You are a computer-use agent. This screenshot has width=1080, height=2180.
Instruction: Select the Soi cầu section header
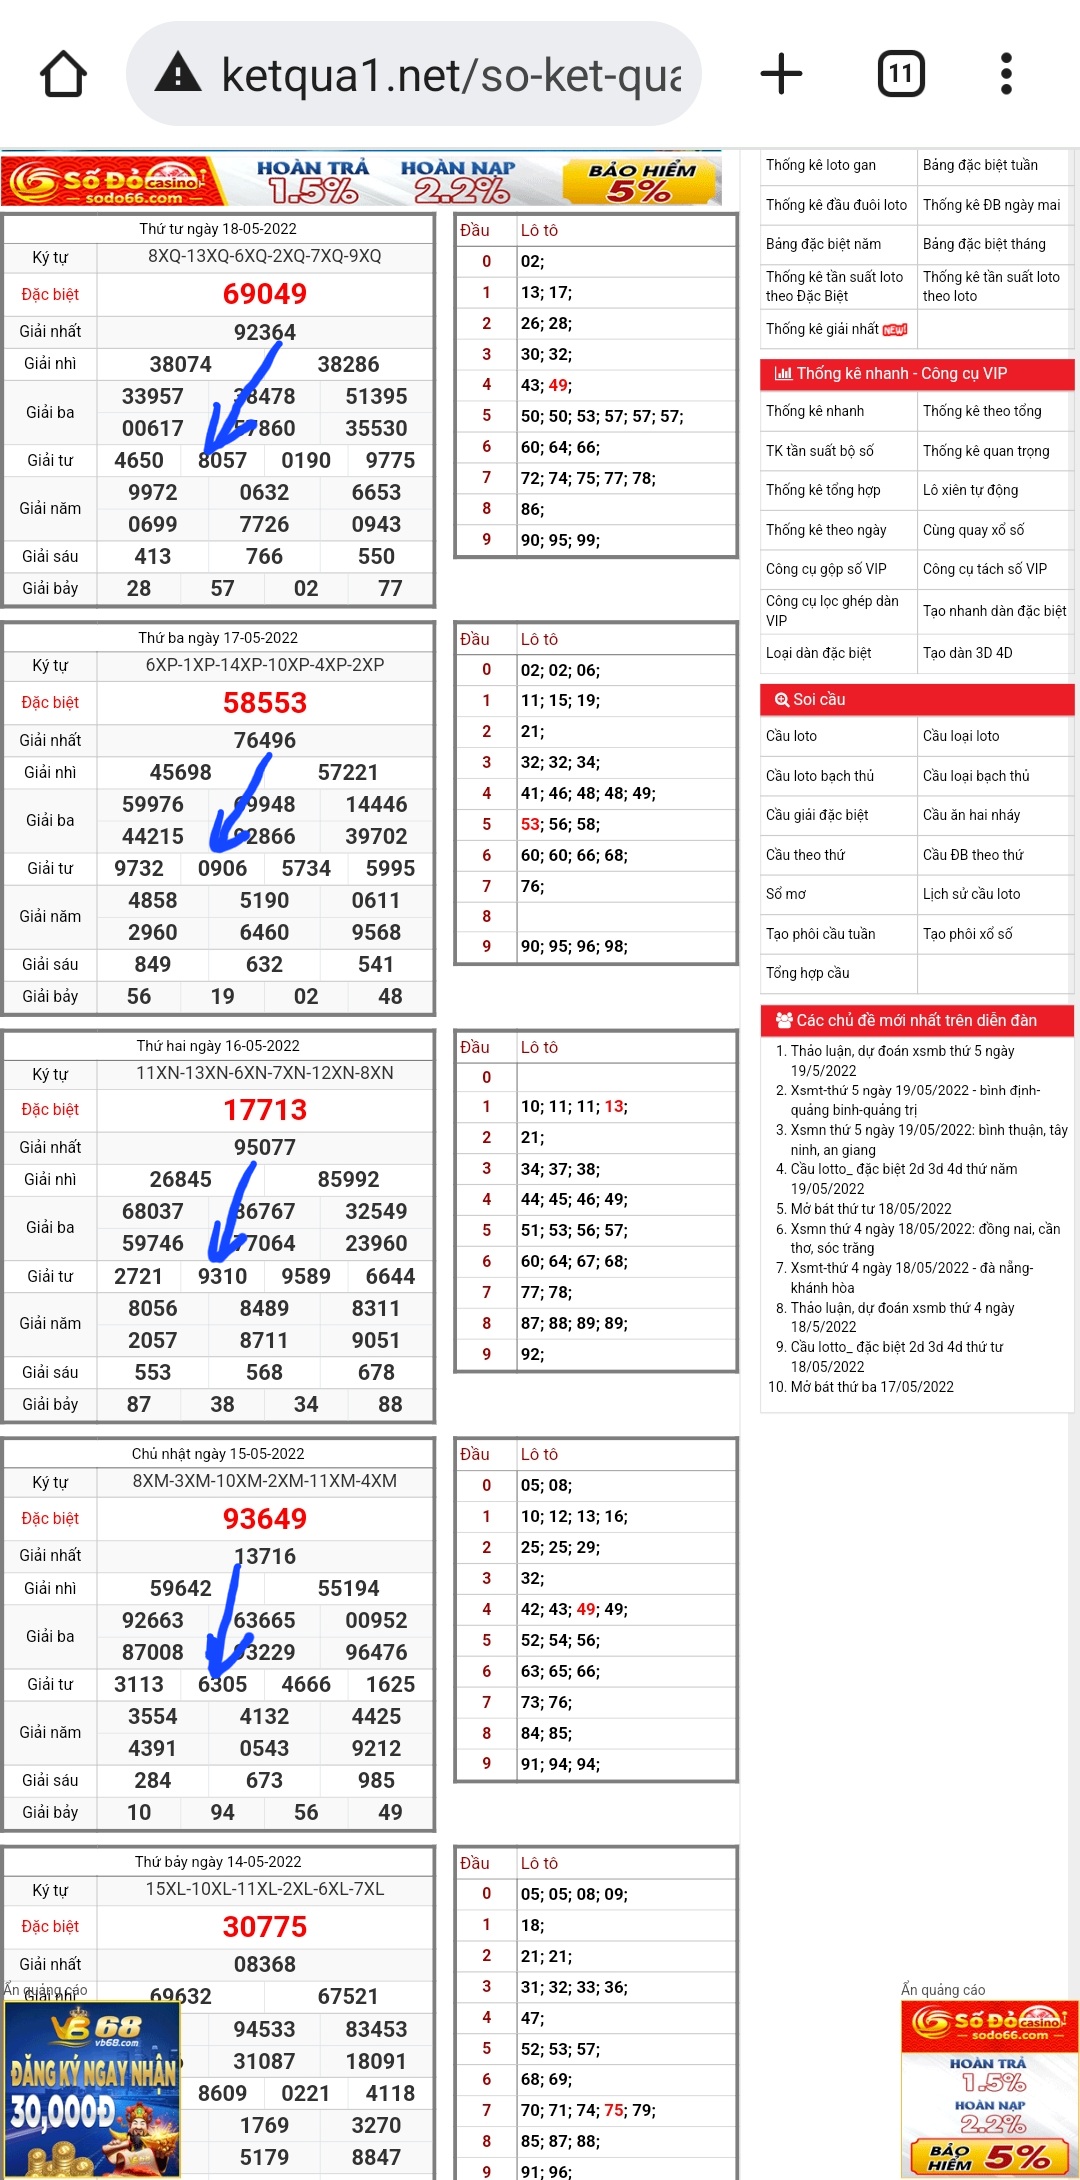point(917,700)
